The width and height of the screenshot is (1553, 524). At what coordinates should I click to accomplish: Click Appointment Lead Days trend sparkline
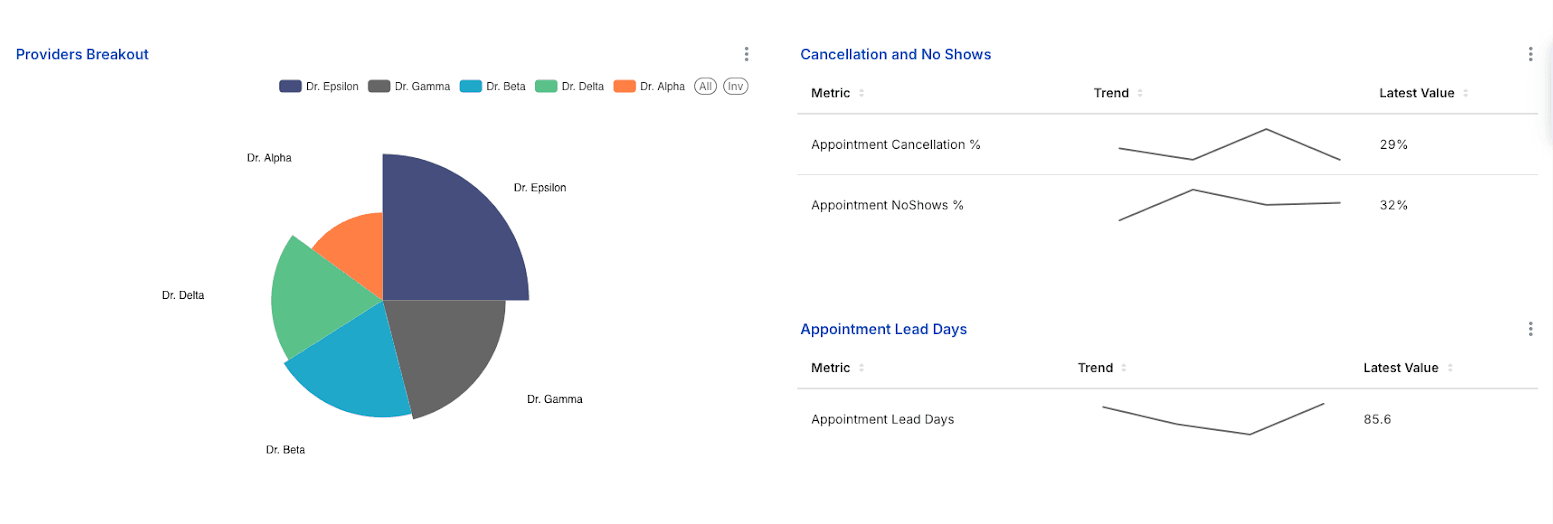(x=1213, y=419)
